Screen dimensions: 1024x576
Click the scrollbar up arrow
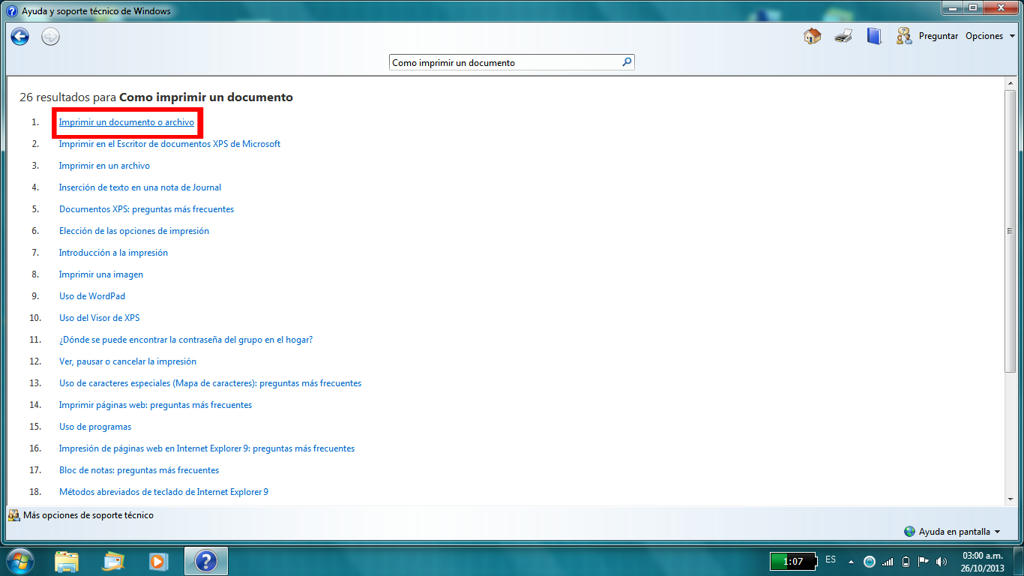pyautogui.click(x=1010, y=84)
